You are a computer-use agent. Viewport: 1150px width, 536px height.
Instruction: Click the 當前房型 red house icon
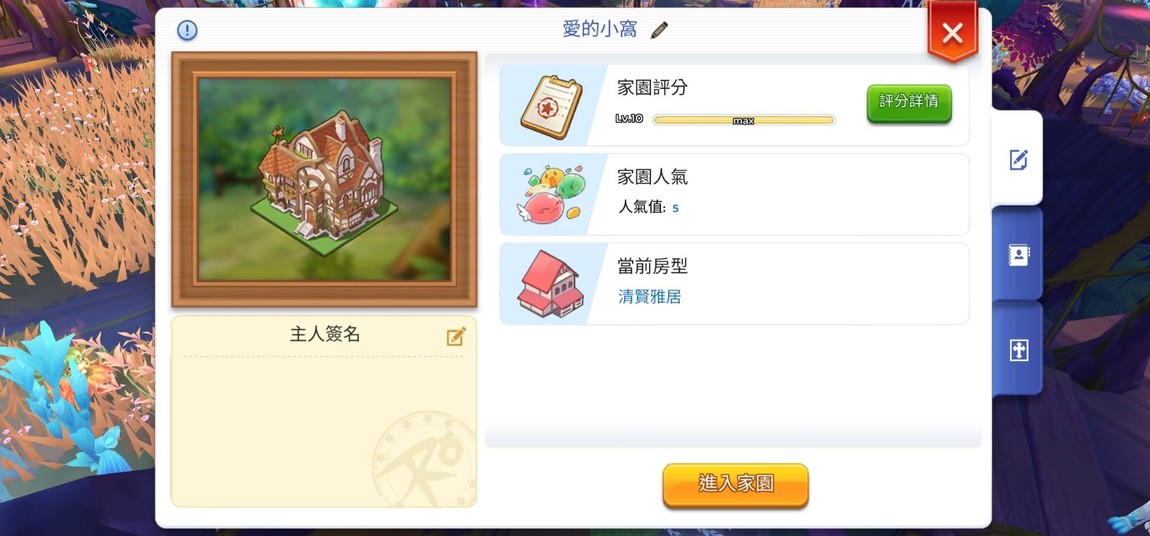point(550,284)
